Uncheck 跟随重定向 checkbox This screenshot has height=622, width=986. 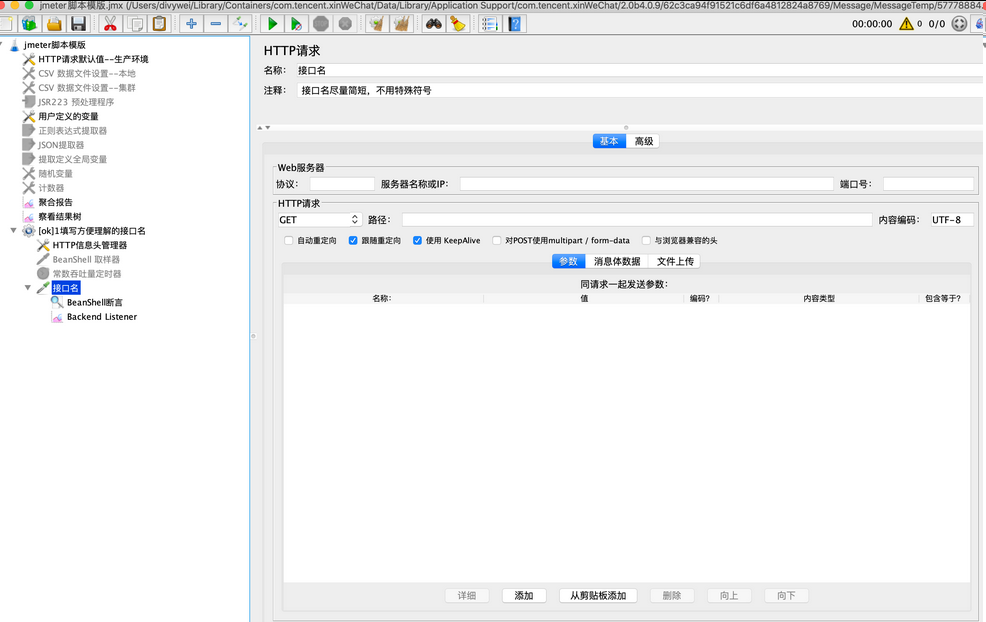click(353, 240)
